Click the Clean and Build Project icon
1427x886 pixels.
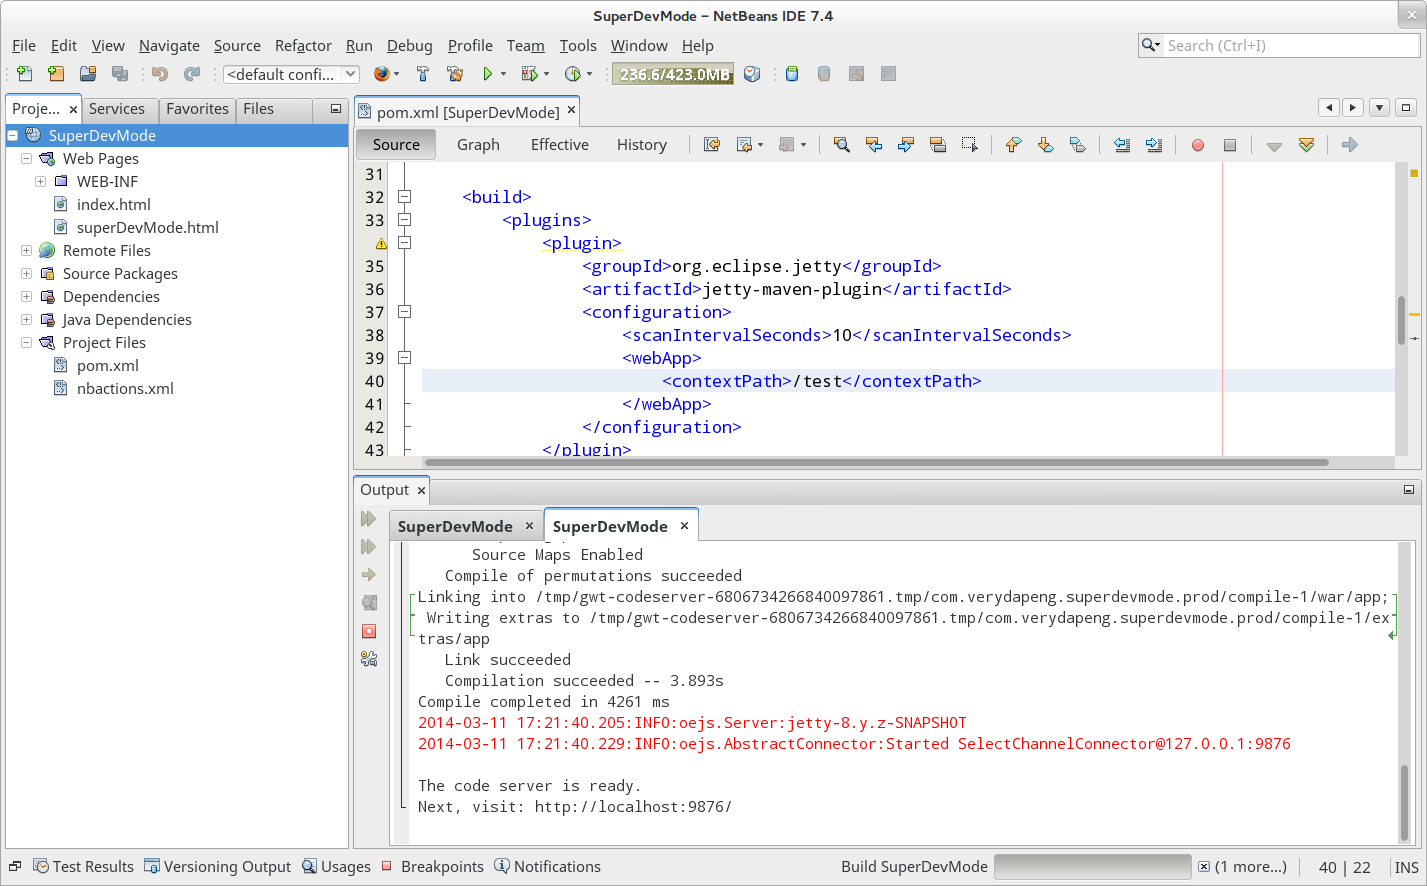tap(455, 74)
